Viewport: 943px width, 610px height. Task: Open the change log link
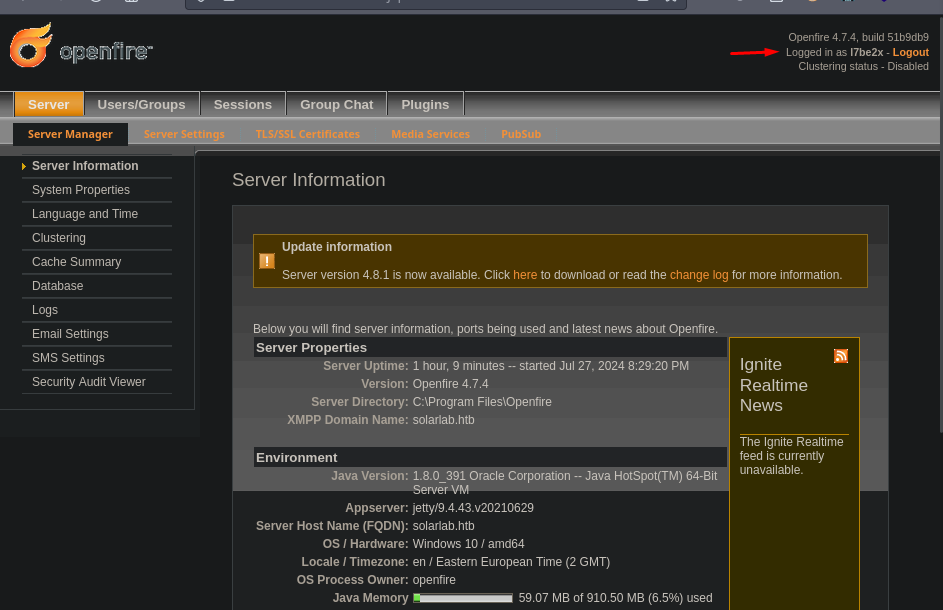698,275
